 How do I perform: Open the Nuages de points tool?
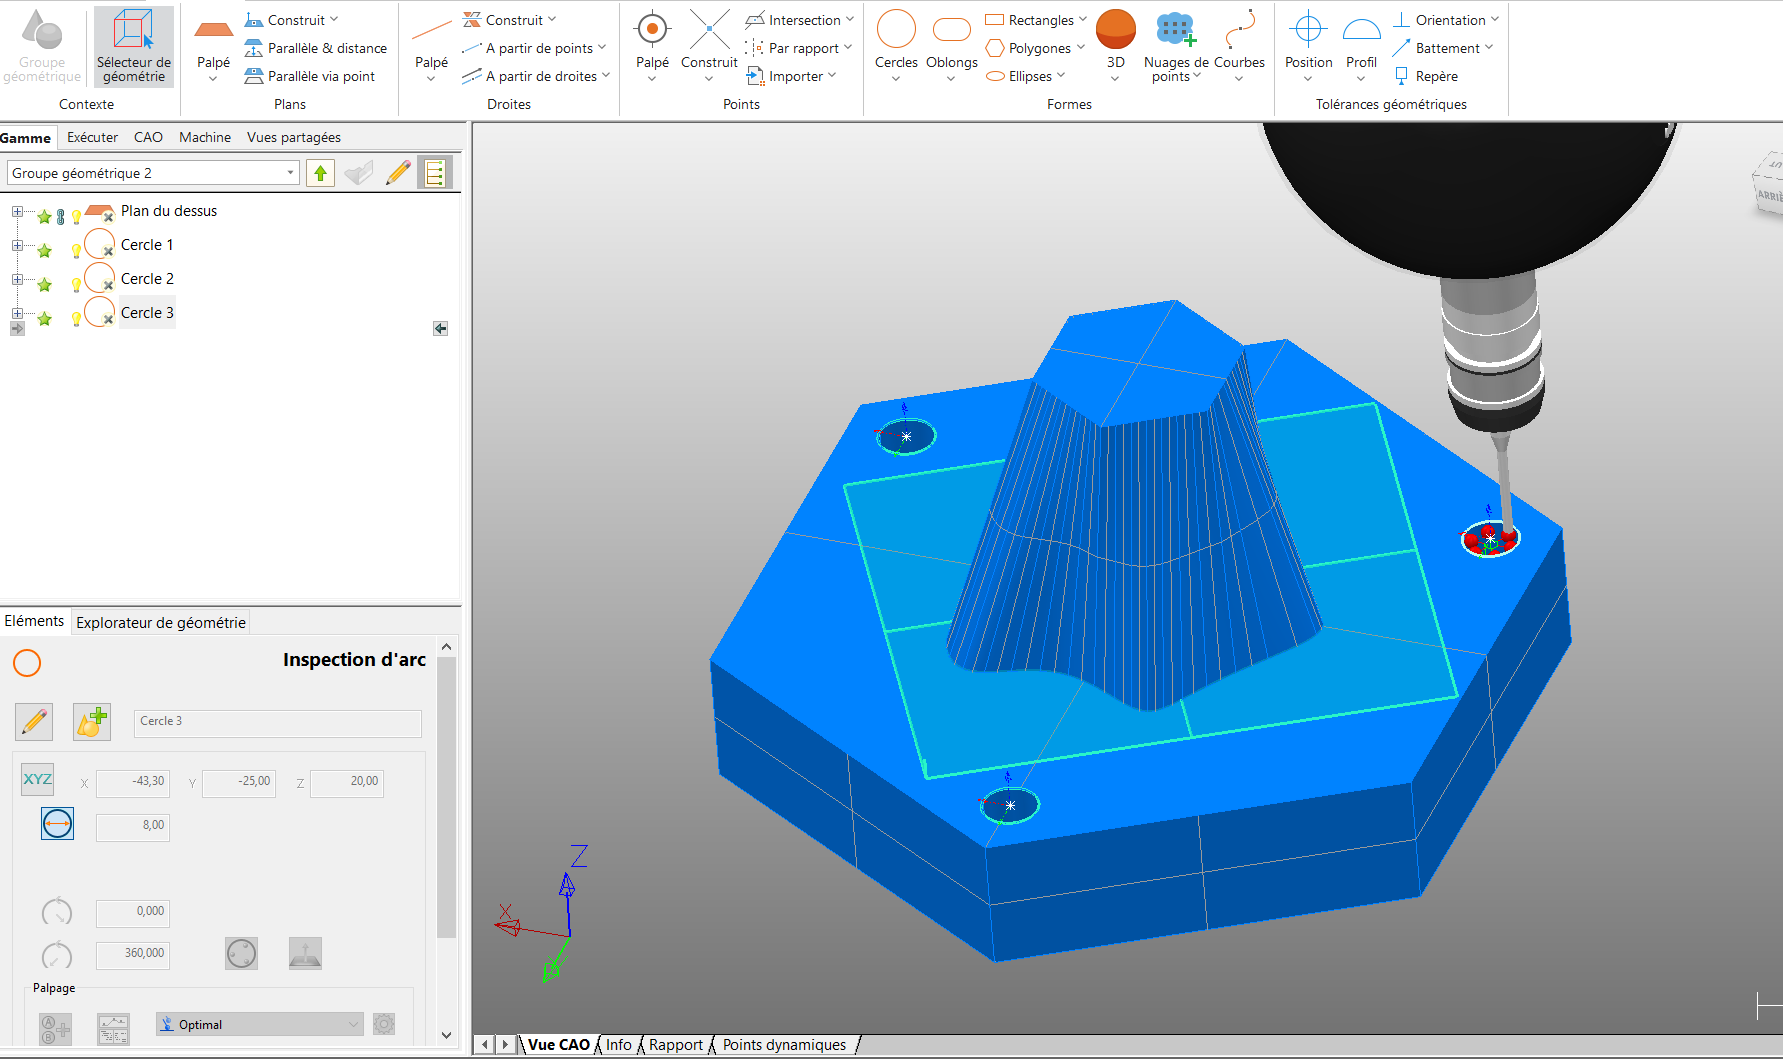(1175, 31)
